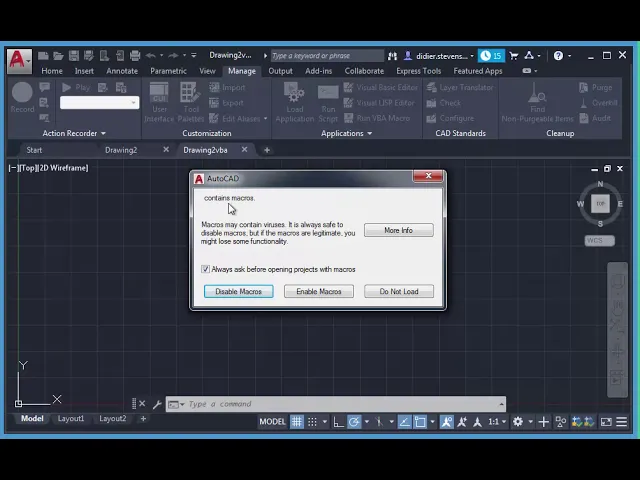This screenshot has height=480, width=640.
Task: Switch to the Drawing2 file tab
Action: 121,150
